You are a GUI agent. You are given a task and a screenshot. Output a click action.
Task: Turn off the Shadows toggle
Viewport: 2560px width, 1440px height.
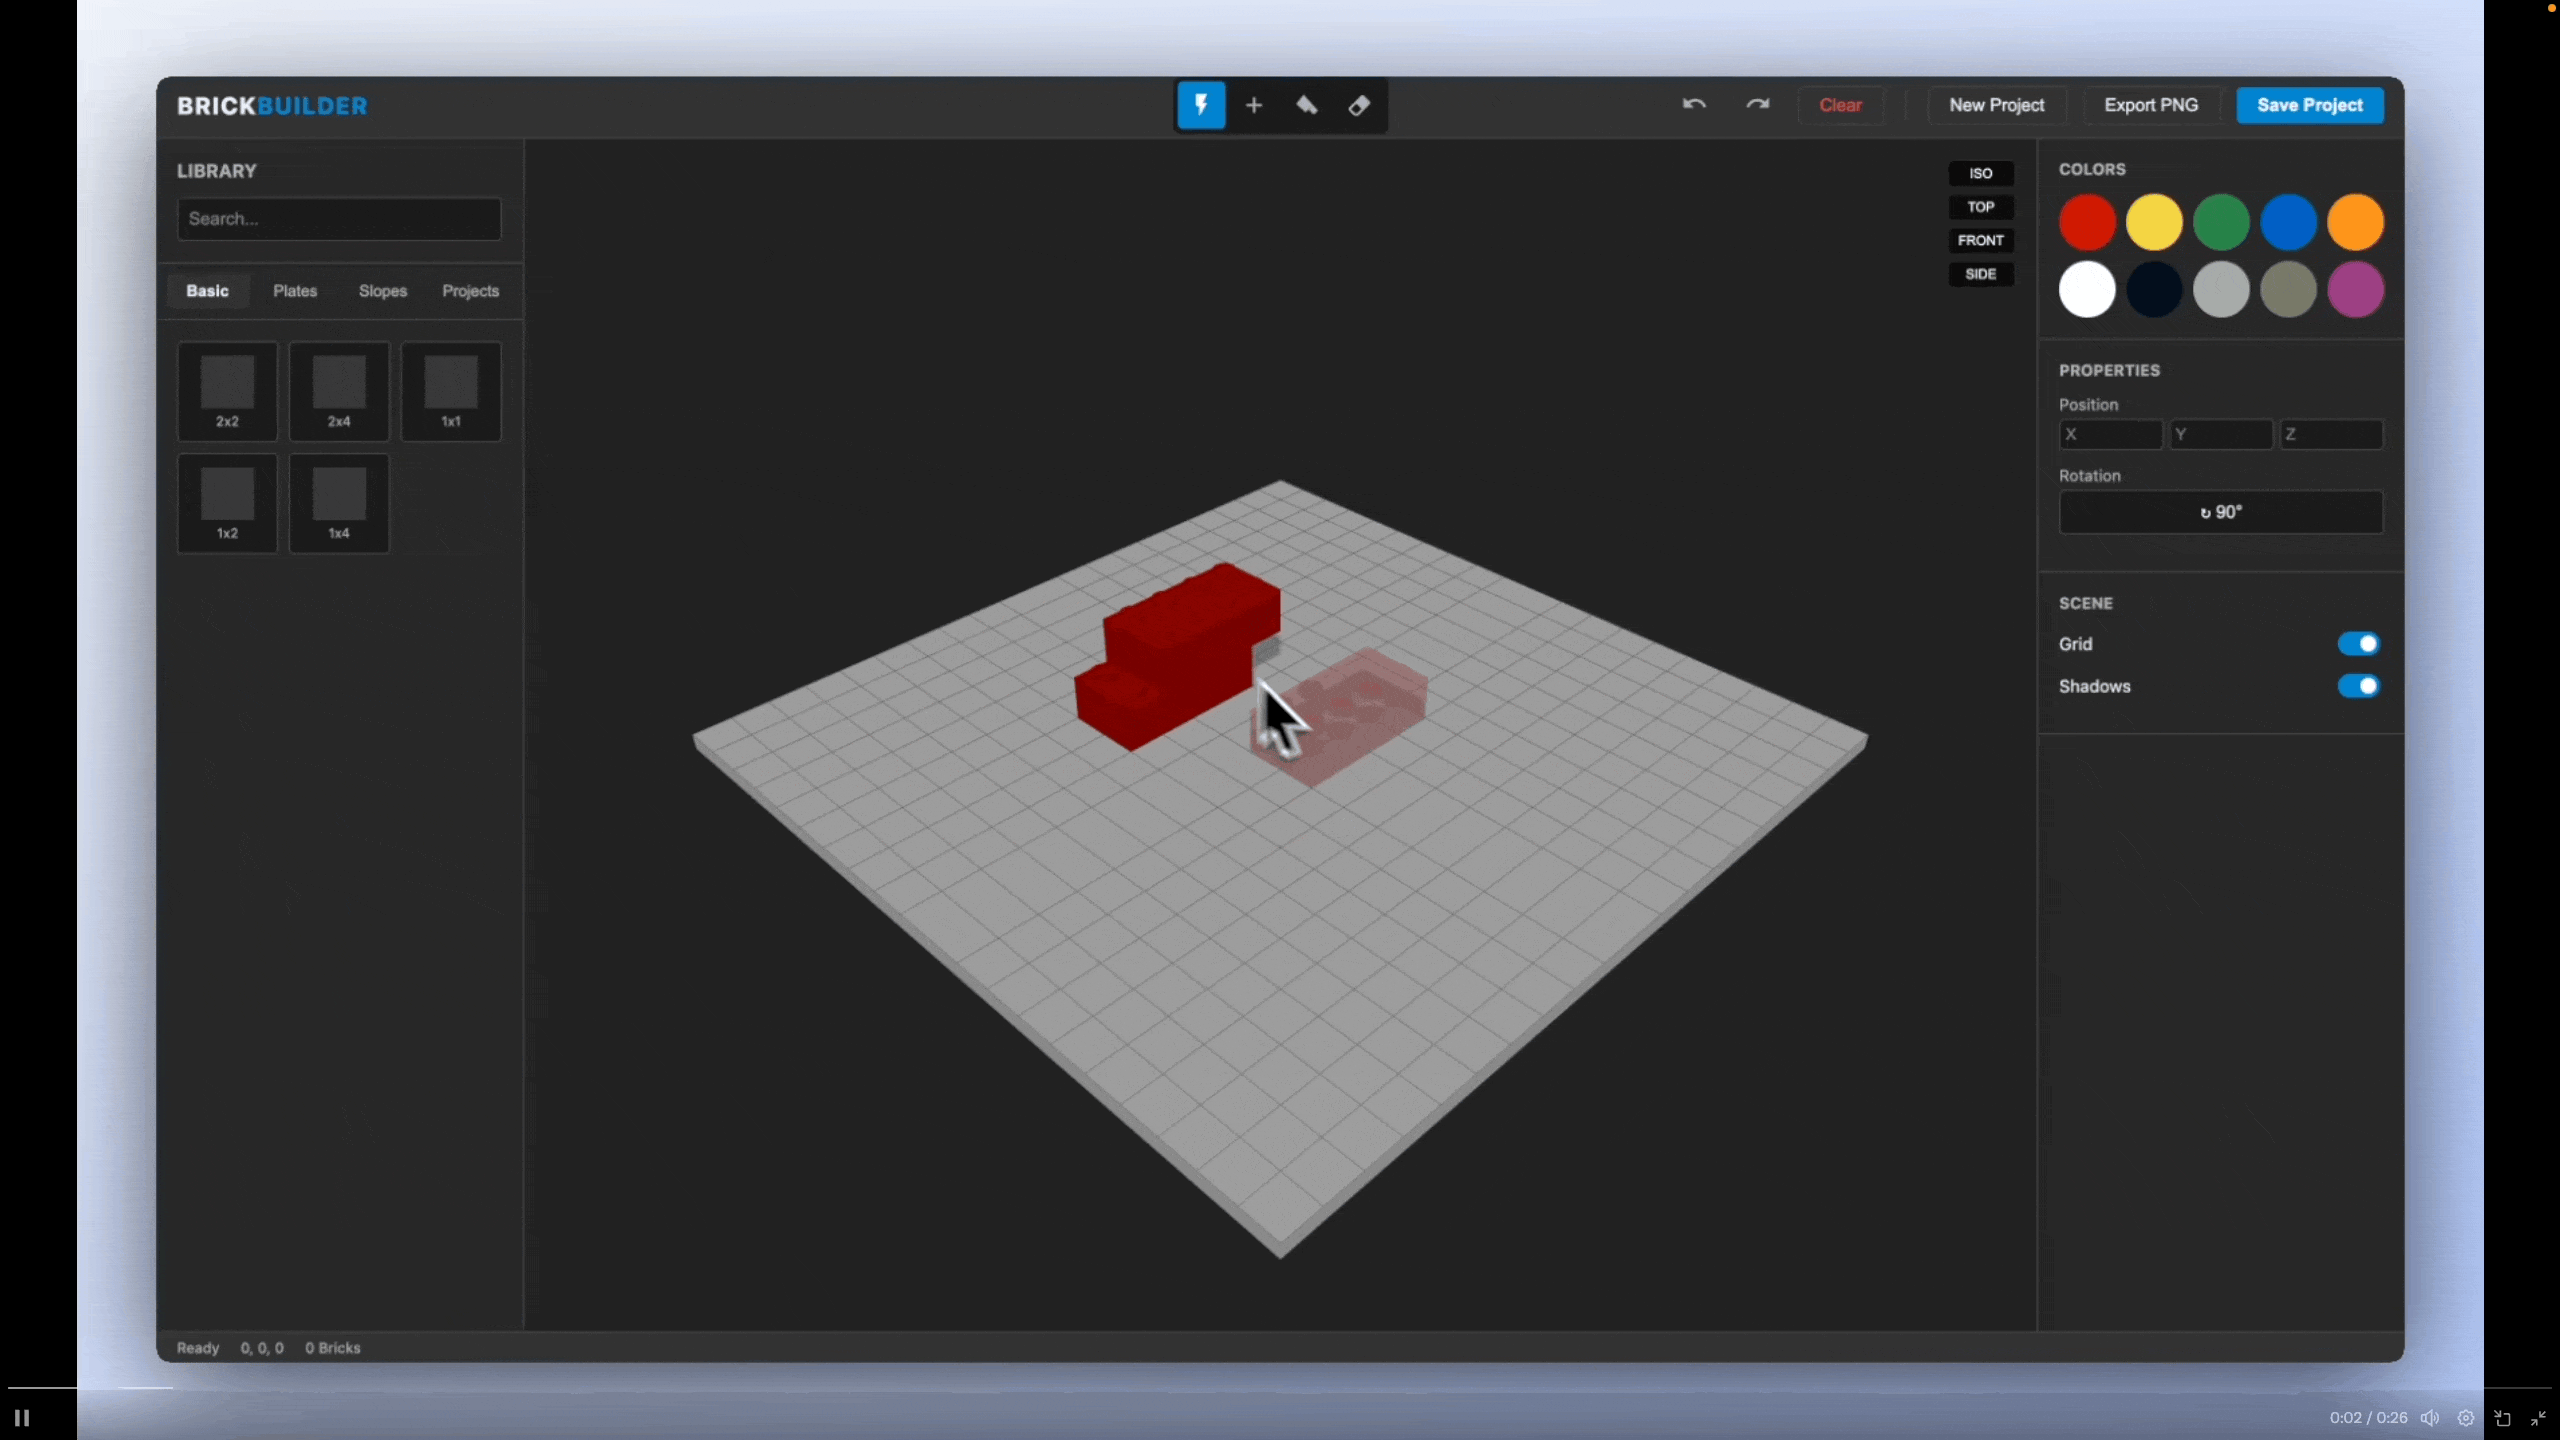pos(2358,686)
